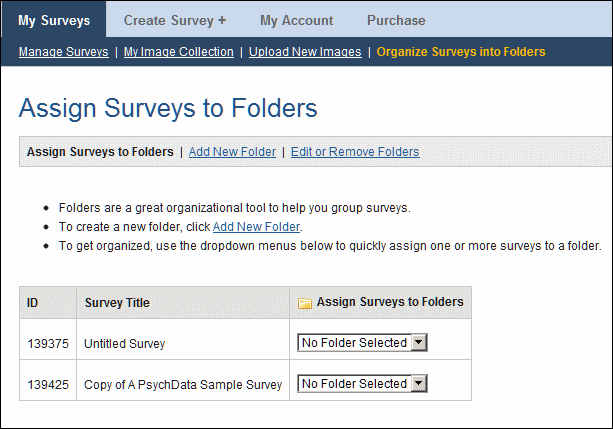
Task: Open folder dropdown for PsychData Sample Survey
Action: click(x=362, y=384)
